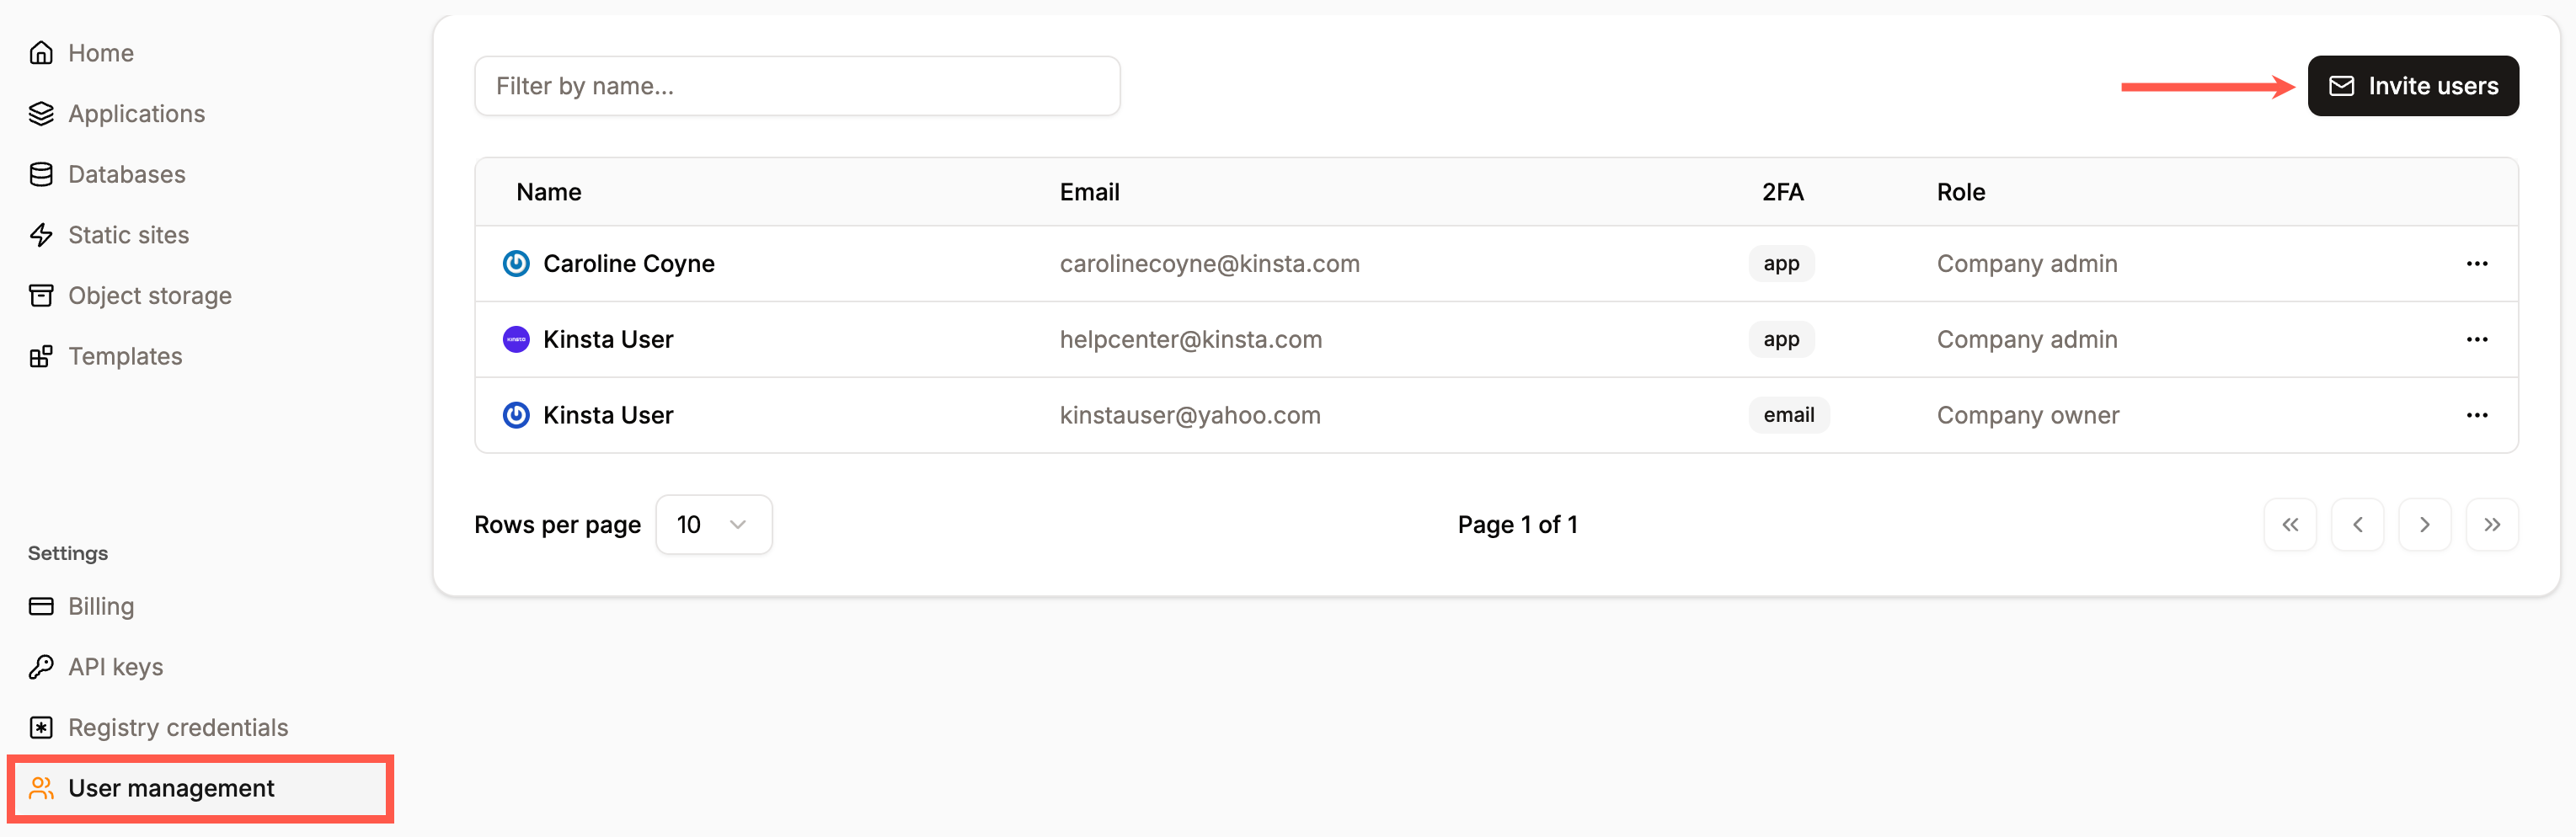2576x837 pixels.
Task: Click the app 2FA badge for Caroline Coyne
Action: [x=1781, y=263]
